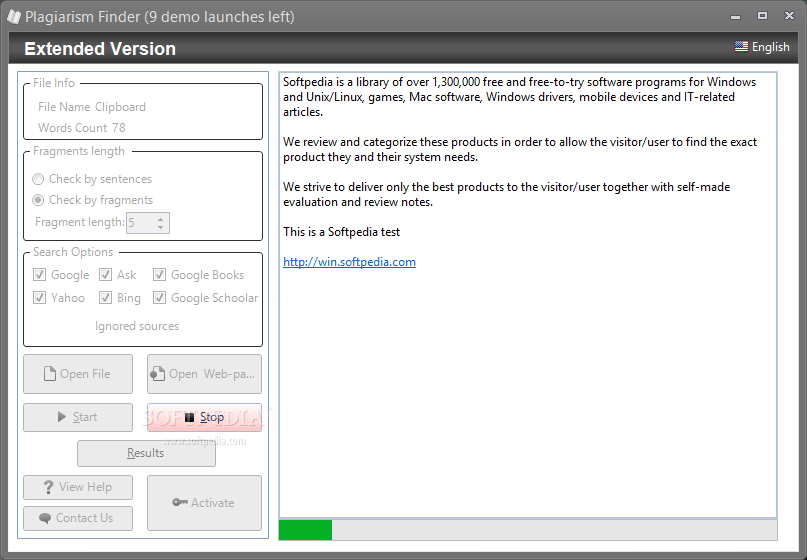Click the Open File button

tap(78, 374)
